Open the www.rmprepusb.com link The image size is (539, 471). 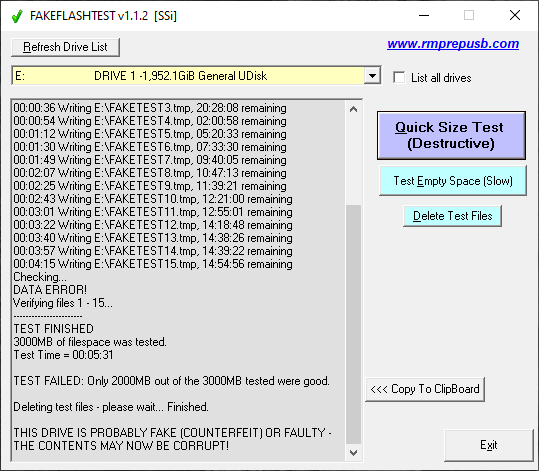point(453,44)
